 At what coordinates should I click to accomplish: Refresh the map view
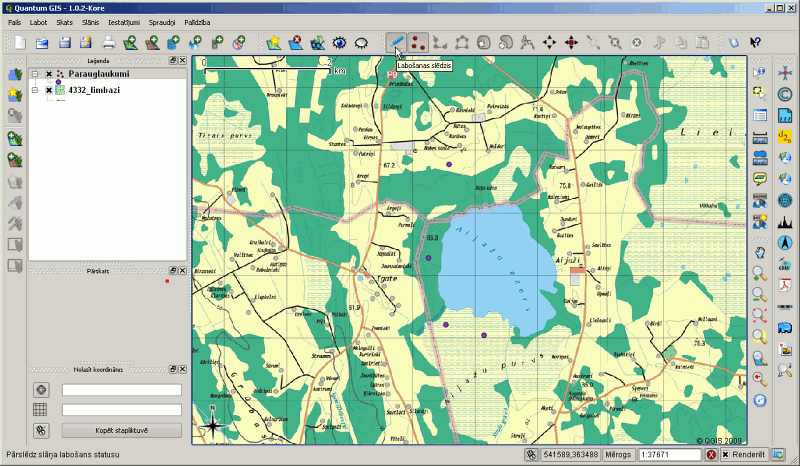point(760,400)
